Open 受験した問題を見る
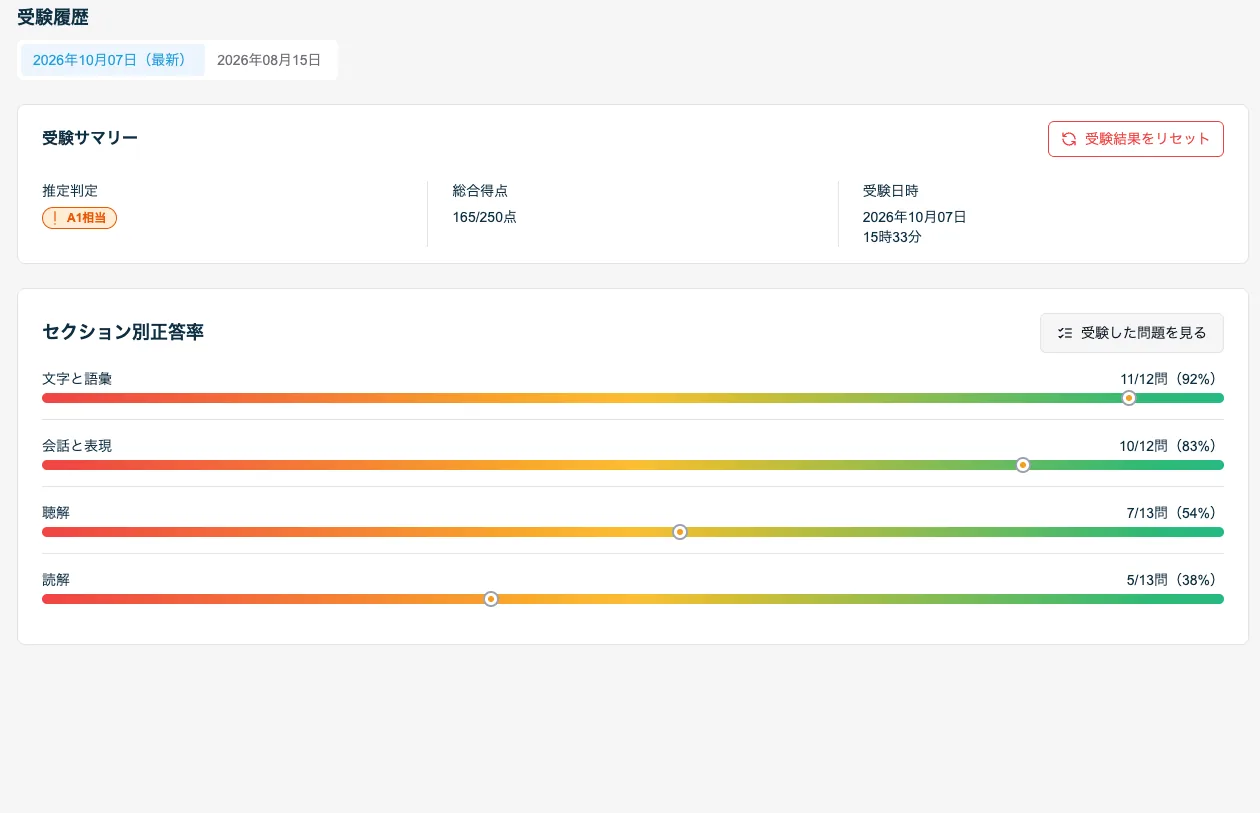 pyautogui.click(x=1132, y=333)
